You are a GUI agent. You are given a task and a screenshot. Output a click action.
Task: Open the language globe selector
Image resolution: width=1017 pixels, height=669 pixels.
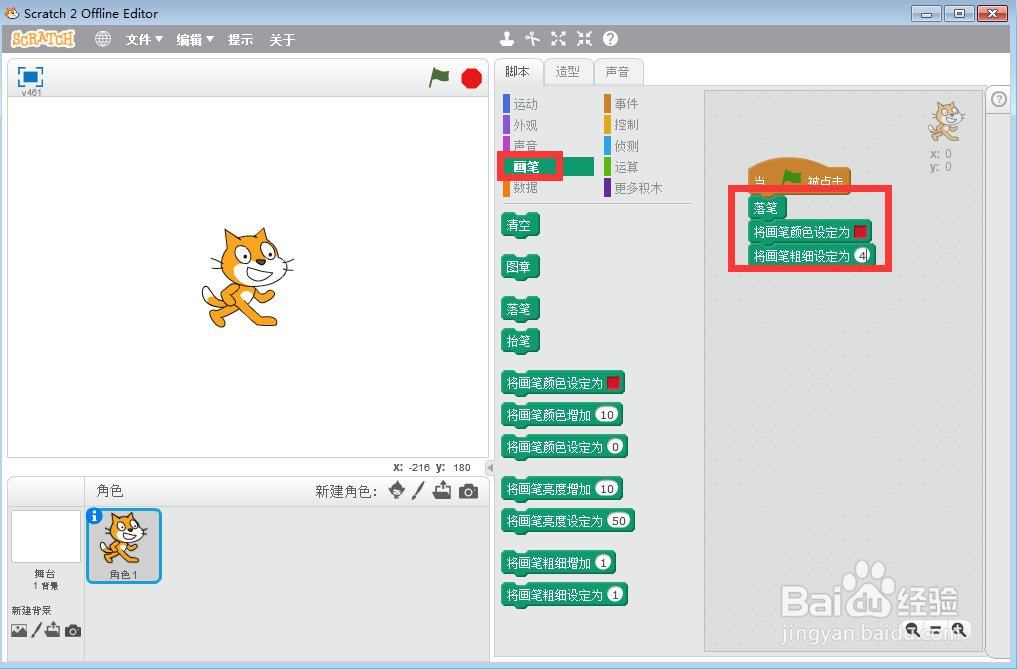pos(101,39)
